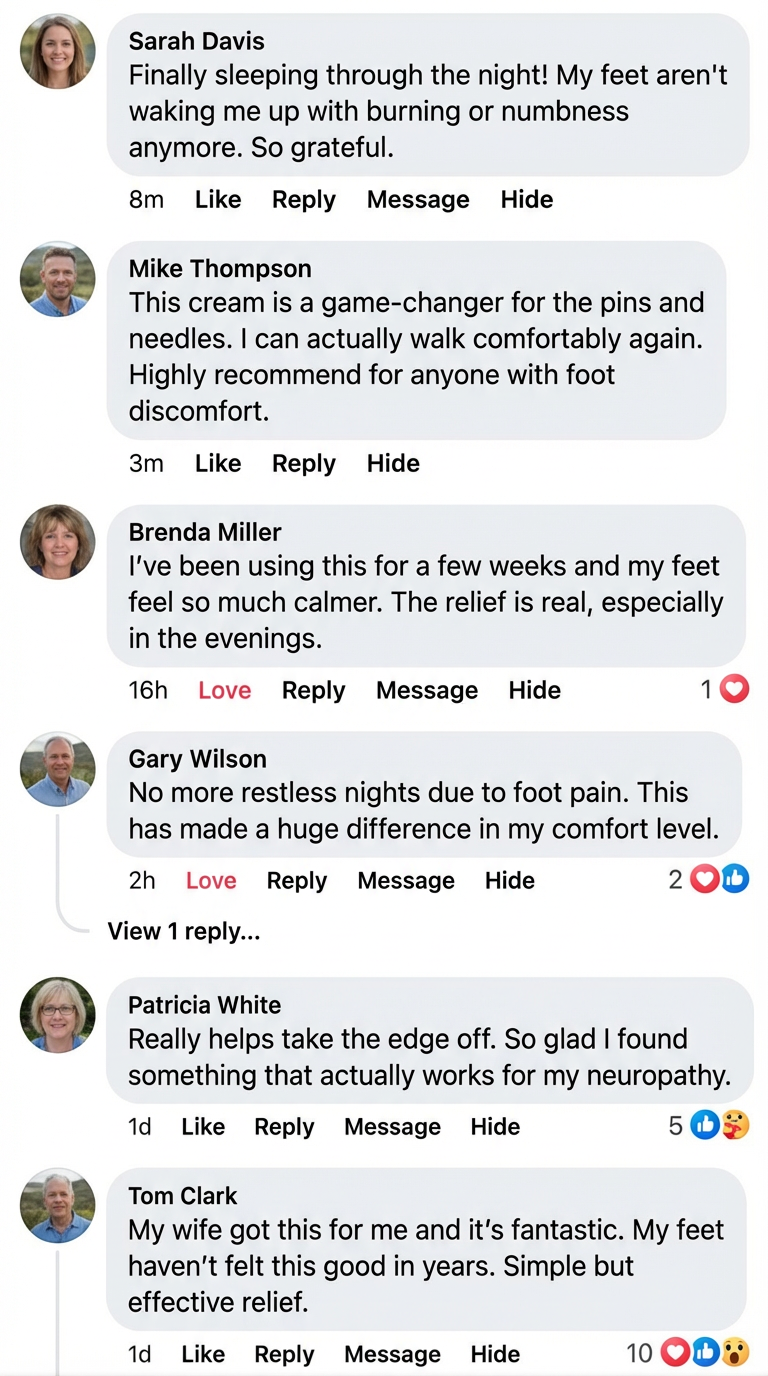
Task: Toggle Love off on Brenda Miller's comment
Action: click(x=224, y=690)
